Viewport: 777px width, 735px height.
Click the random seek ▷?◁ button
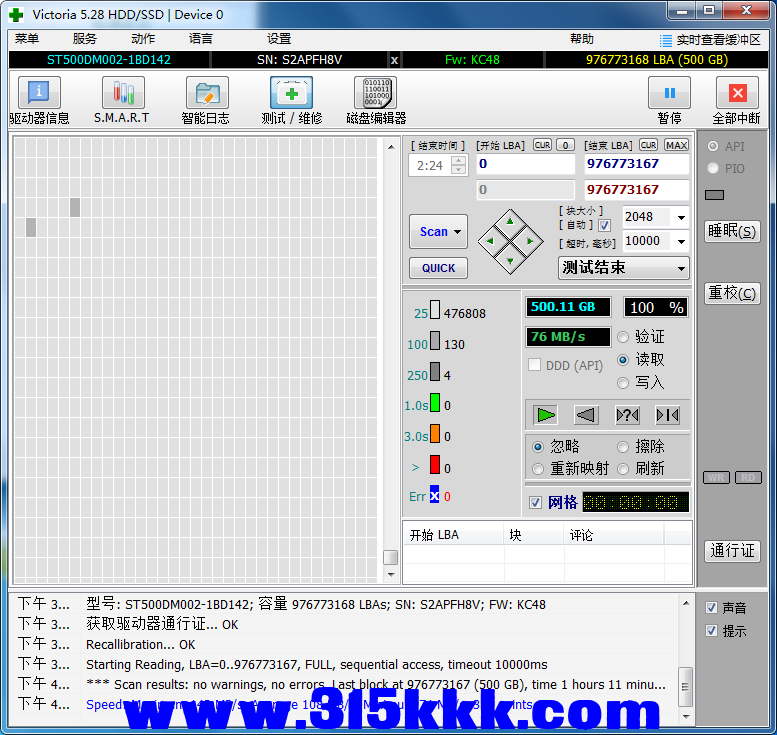[627, 415]
